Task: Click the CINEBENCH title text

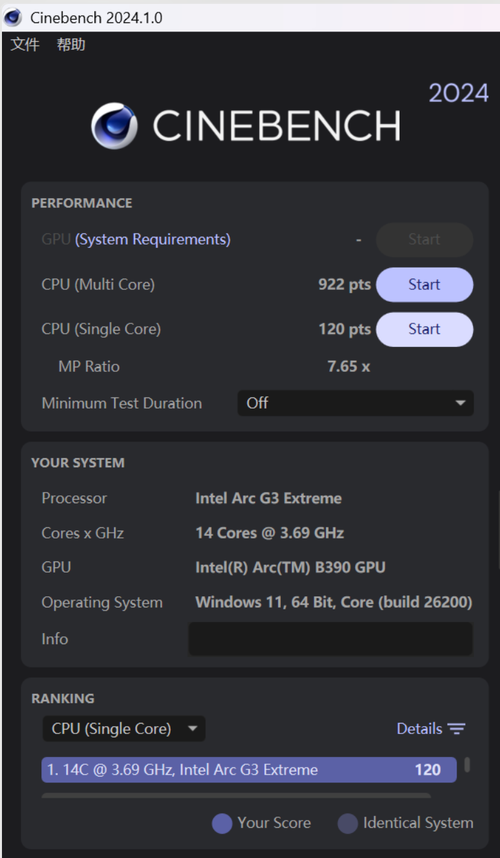Action: [x=277, y=125]
